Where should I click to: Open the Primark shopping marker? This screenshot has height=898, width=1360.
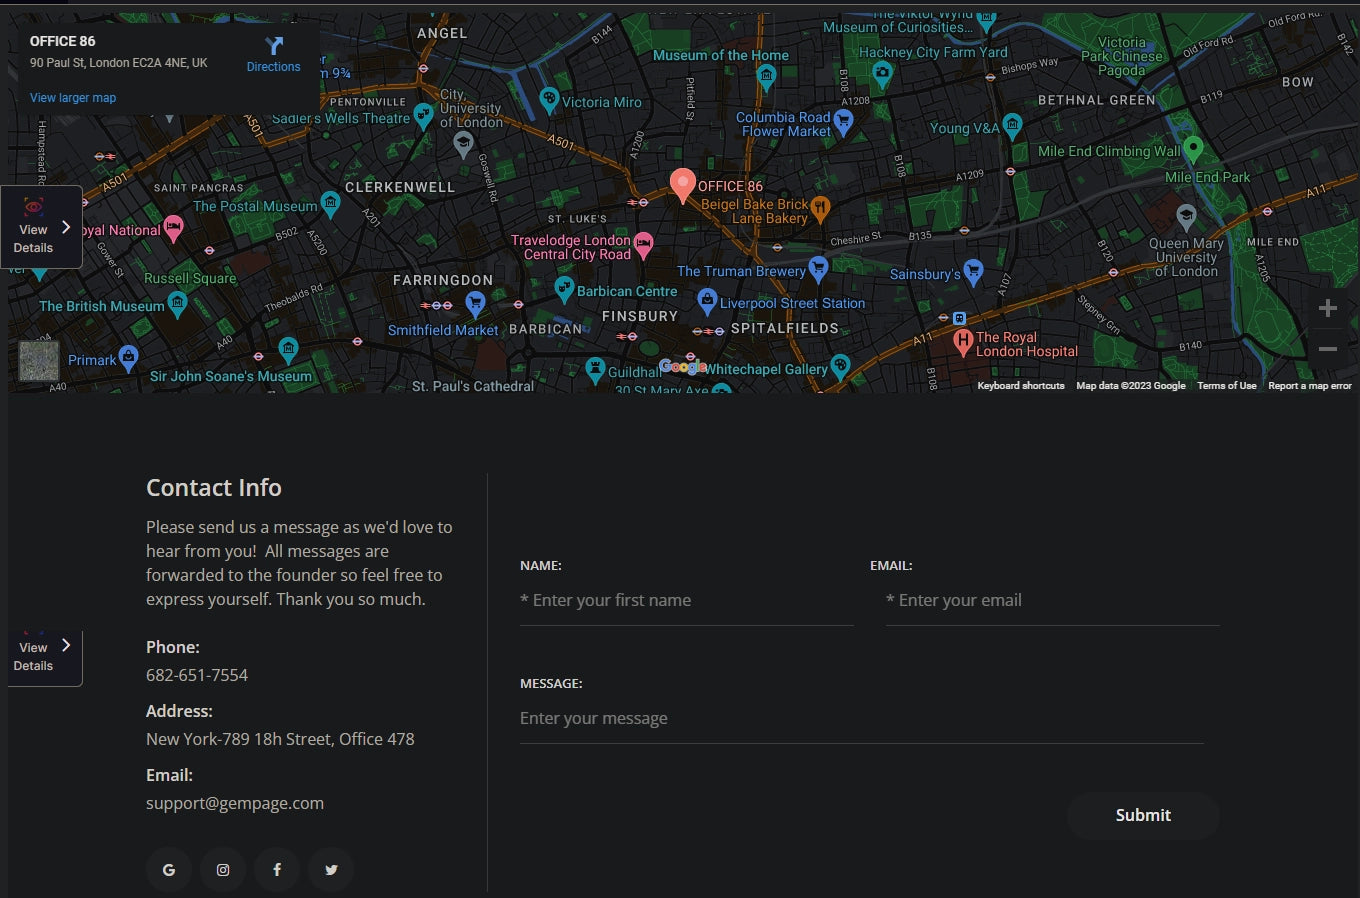(128, 357)
